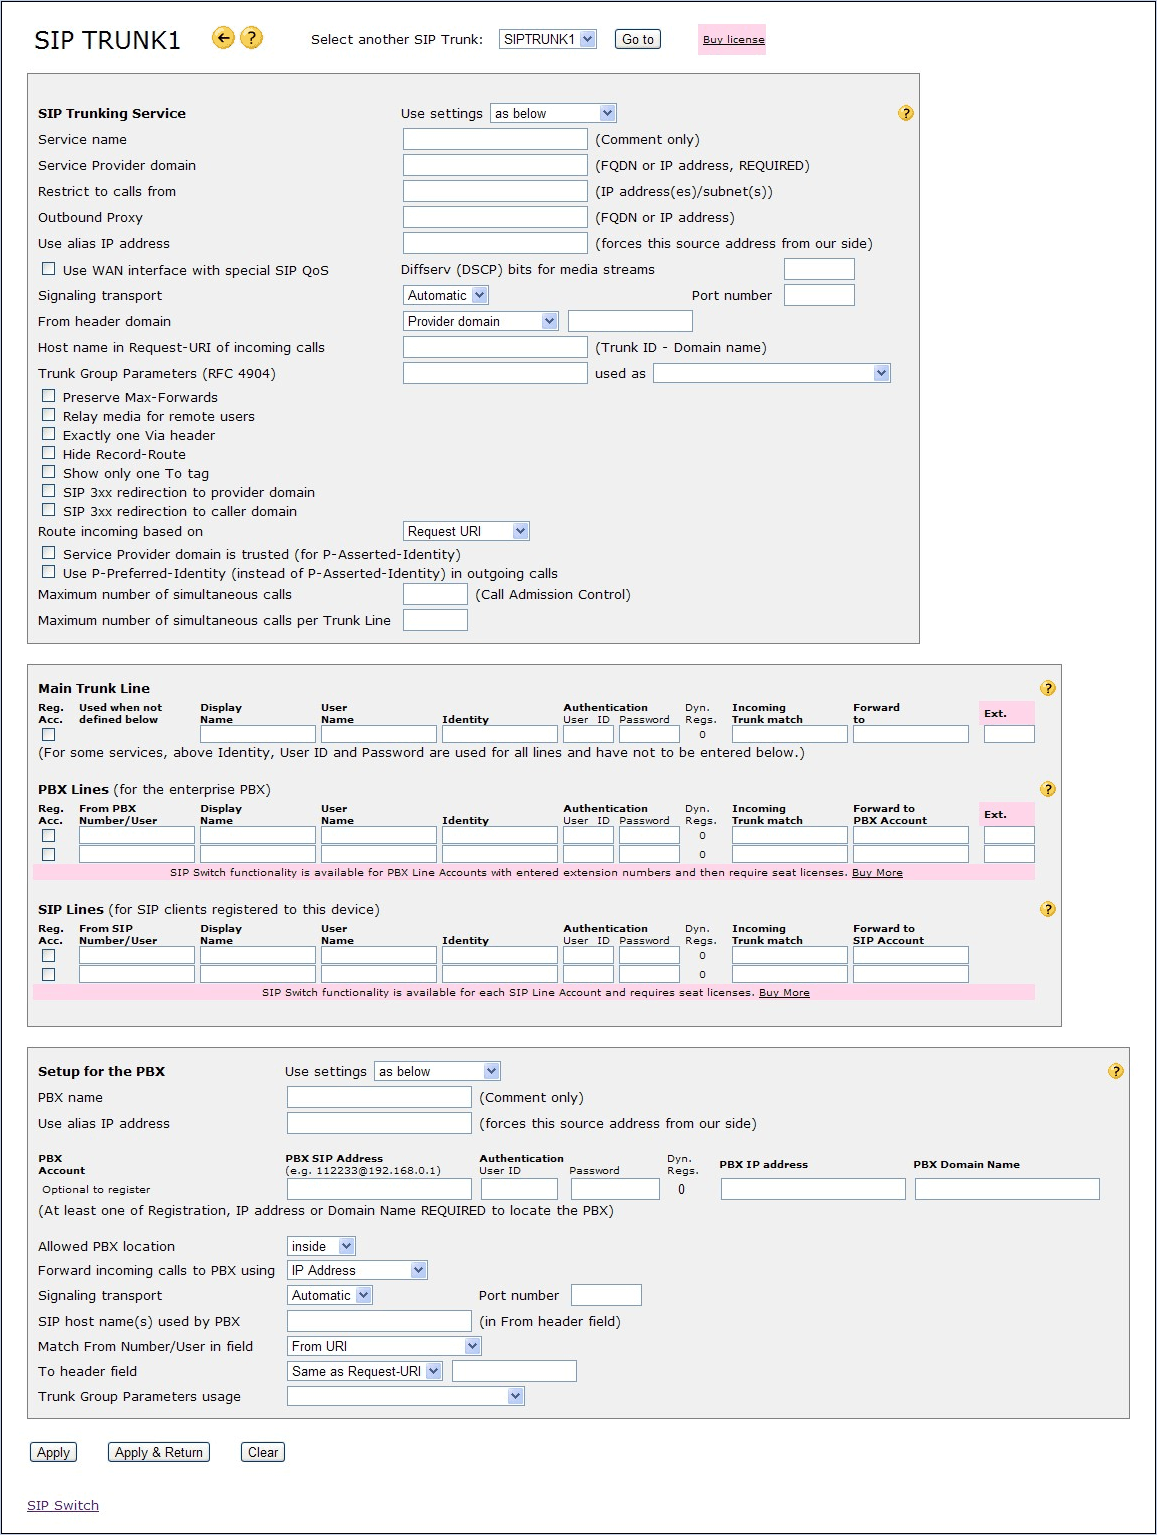Open help icon for PBX Lines section
This screenshot has width=1157, height=1535.
1048,789
